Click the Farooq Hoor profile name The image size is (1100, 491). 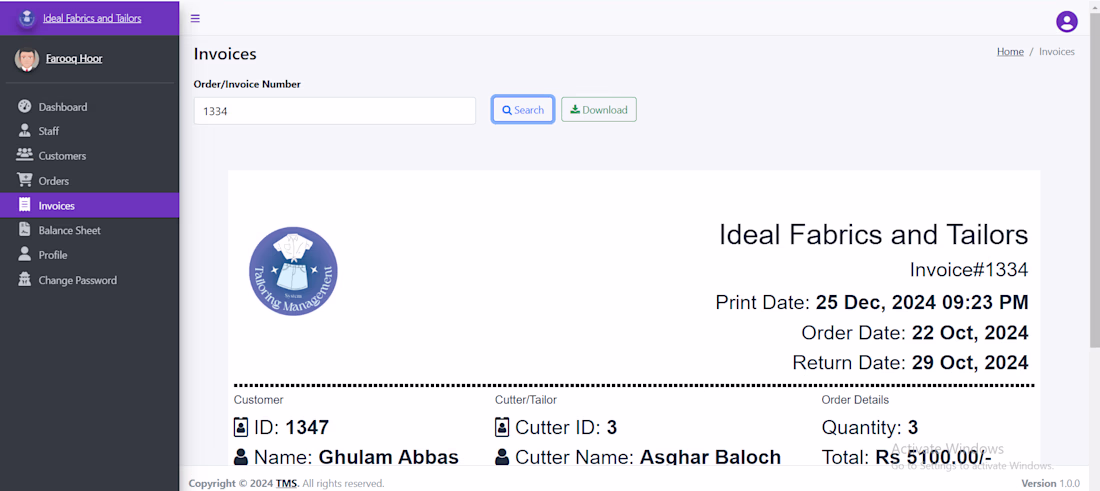coord(74,59)
